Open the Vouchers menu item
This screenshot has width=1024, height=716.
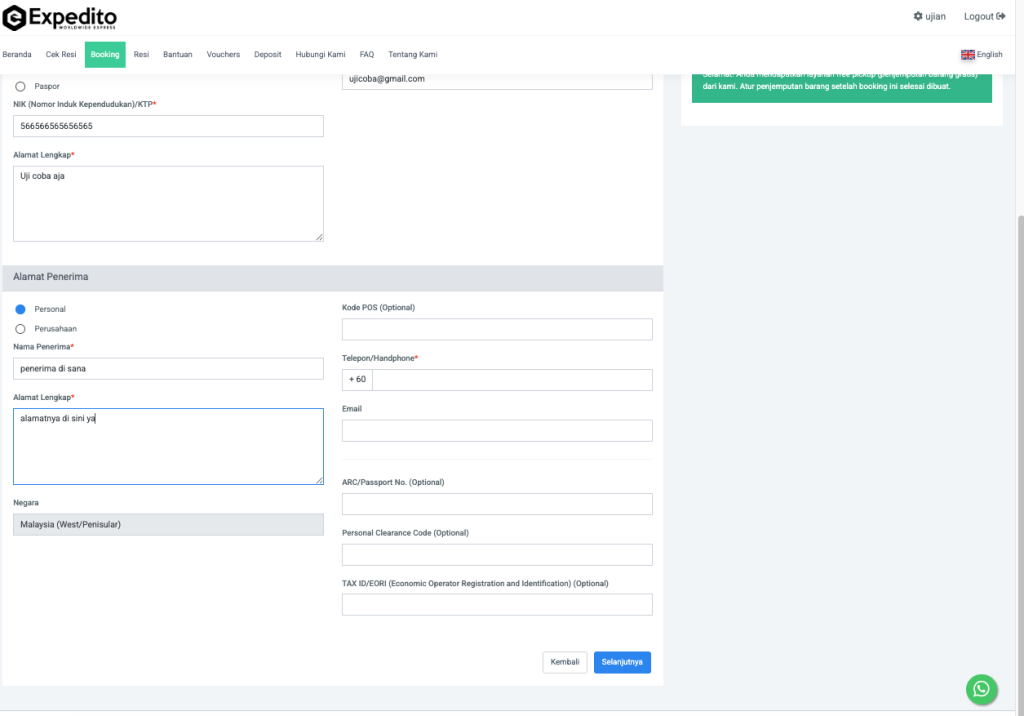[x=223, y=55]
